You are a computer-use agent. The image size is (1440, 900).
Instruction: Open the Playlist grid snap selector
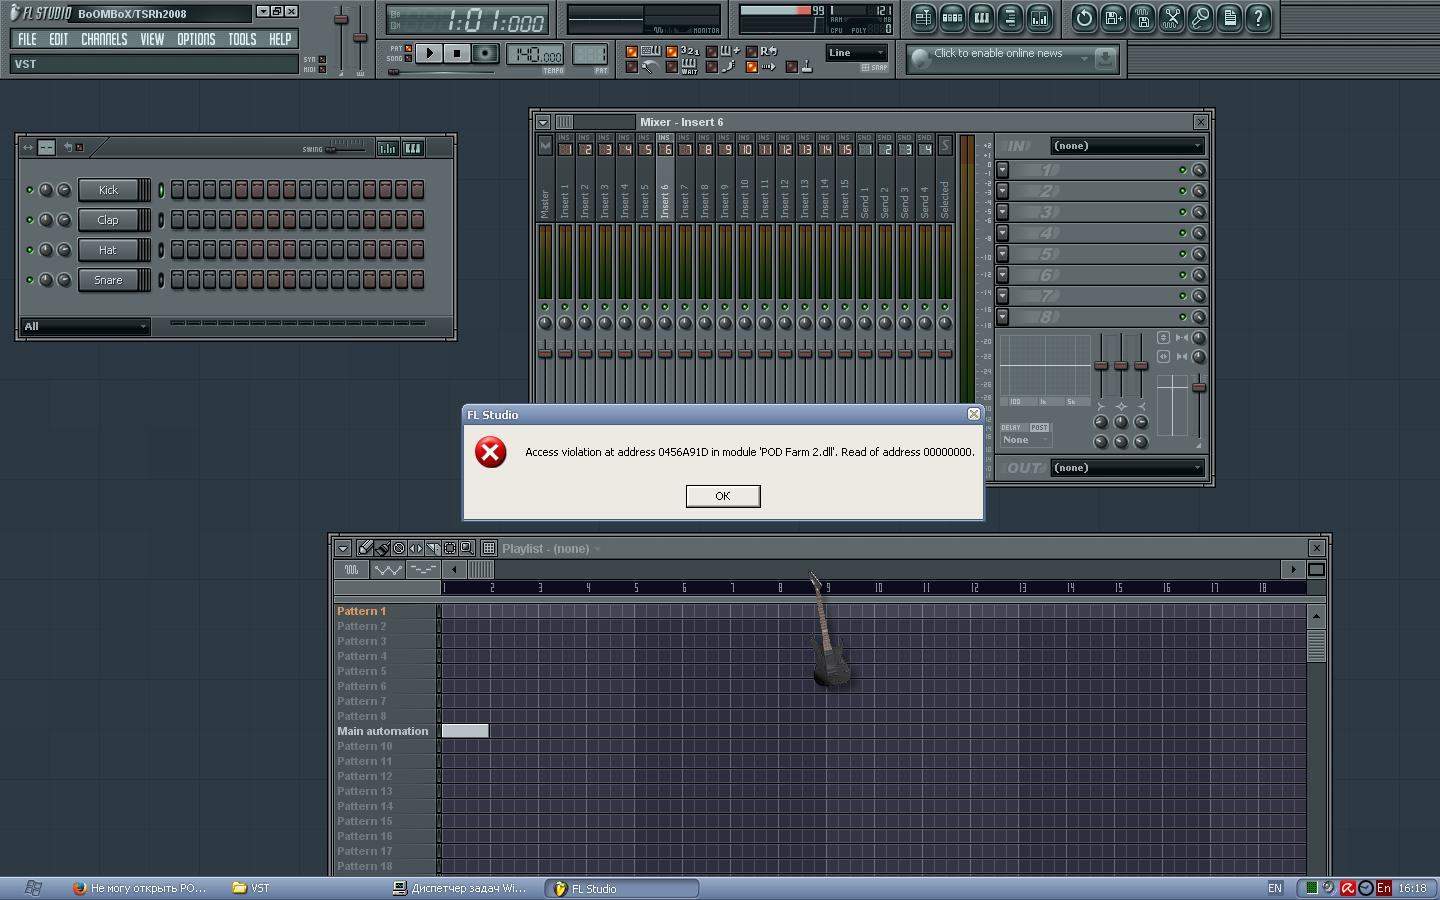tap(489, 548)
